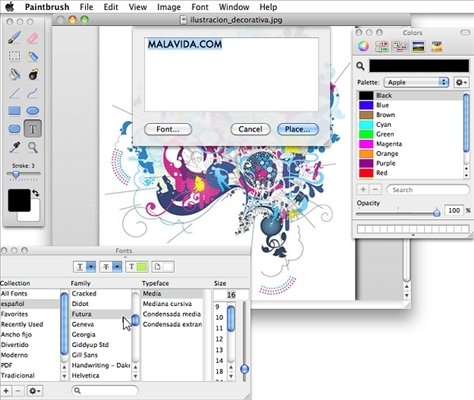Image resolution: width=474 pixels, height=400 pixels.
Task: Swap foreground and background colors
Action: pyautogui.click(x=35, y=193)
